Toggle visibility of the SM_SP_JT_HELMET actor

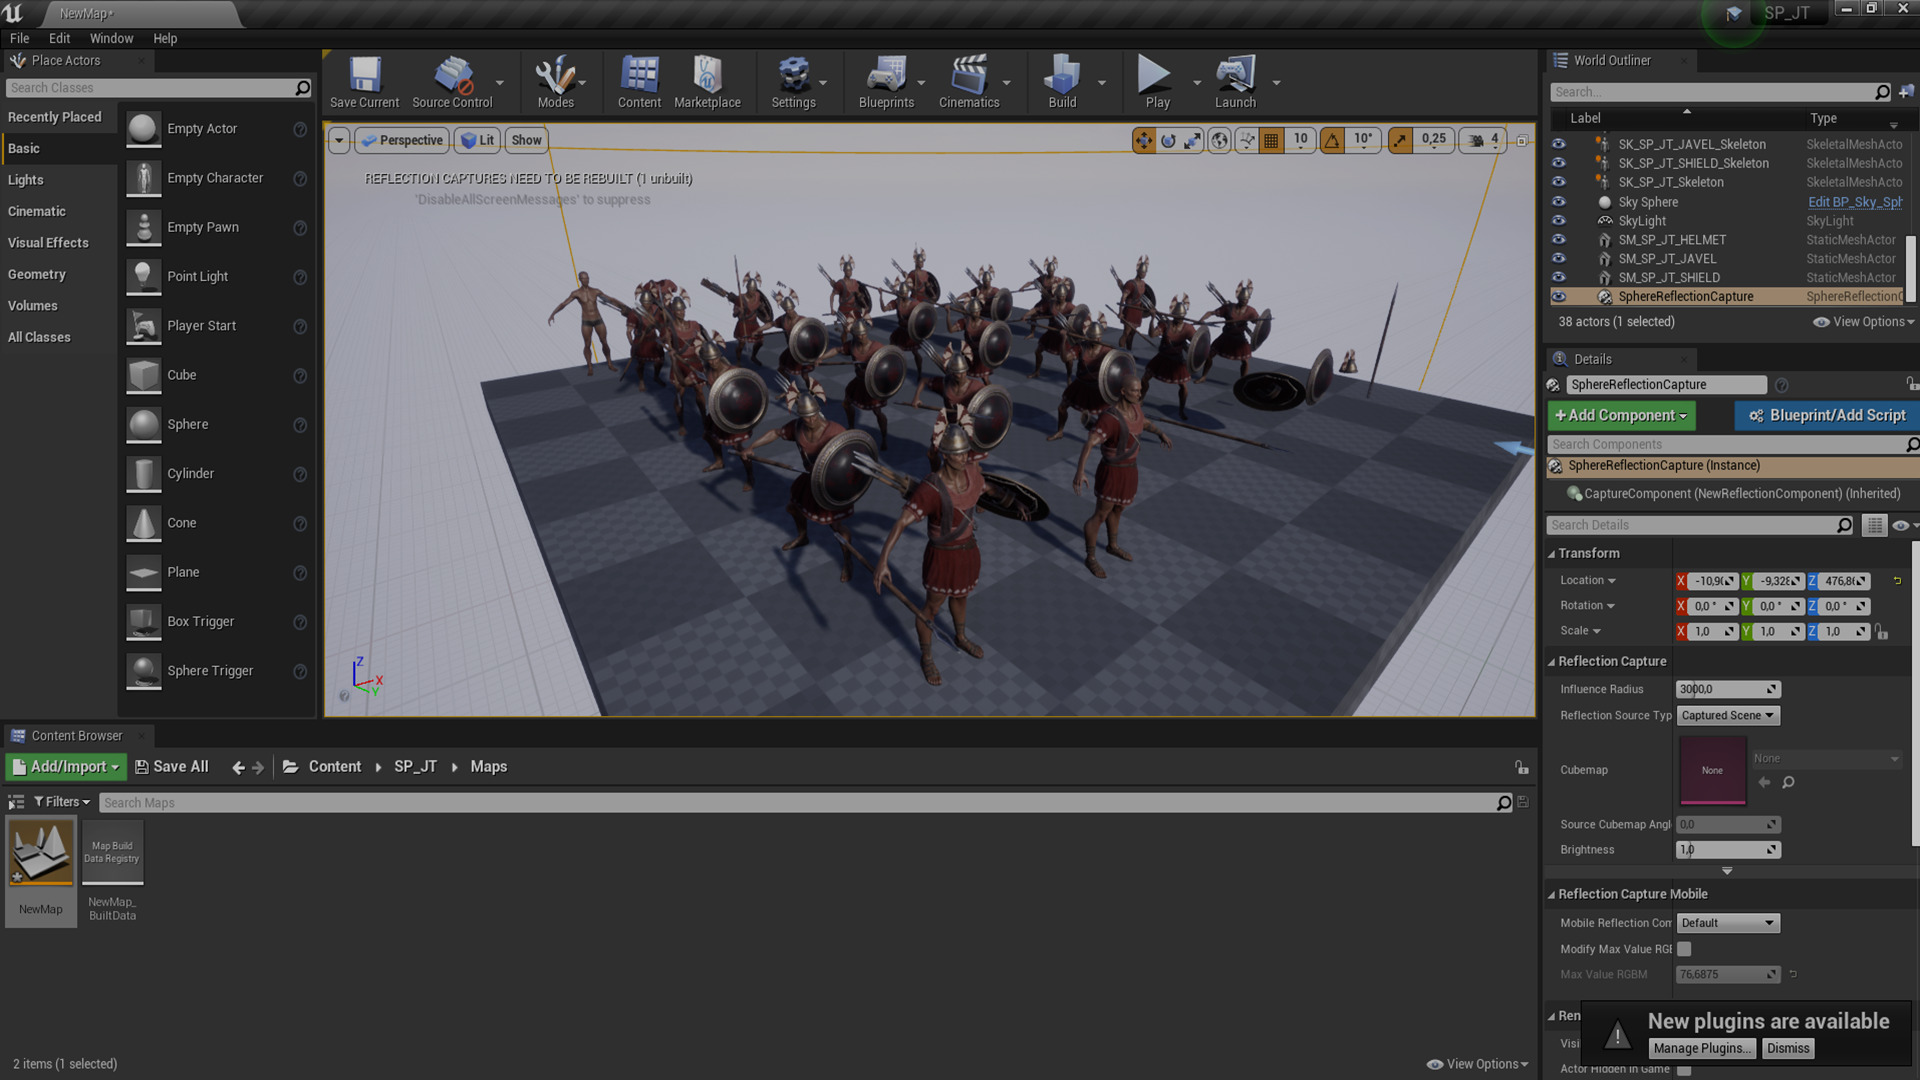click(x=1558, y=240)
